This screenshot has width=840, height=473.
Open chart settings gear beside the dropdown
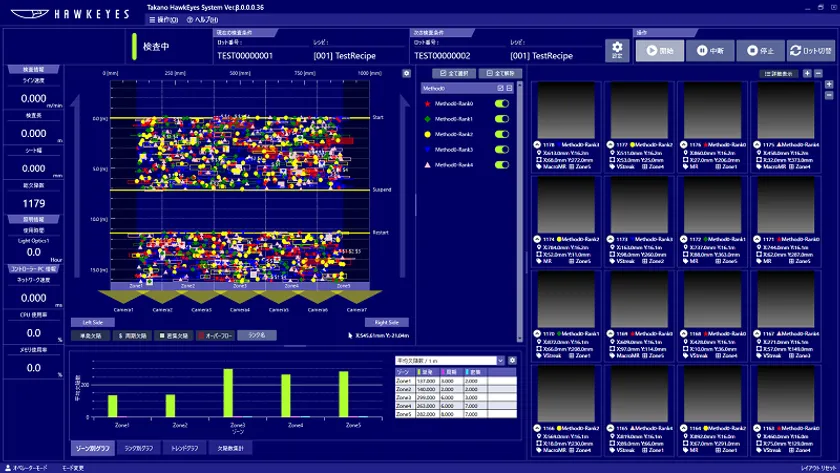coord(512,360)
